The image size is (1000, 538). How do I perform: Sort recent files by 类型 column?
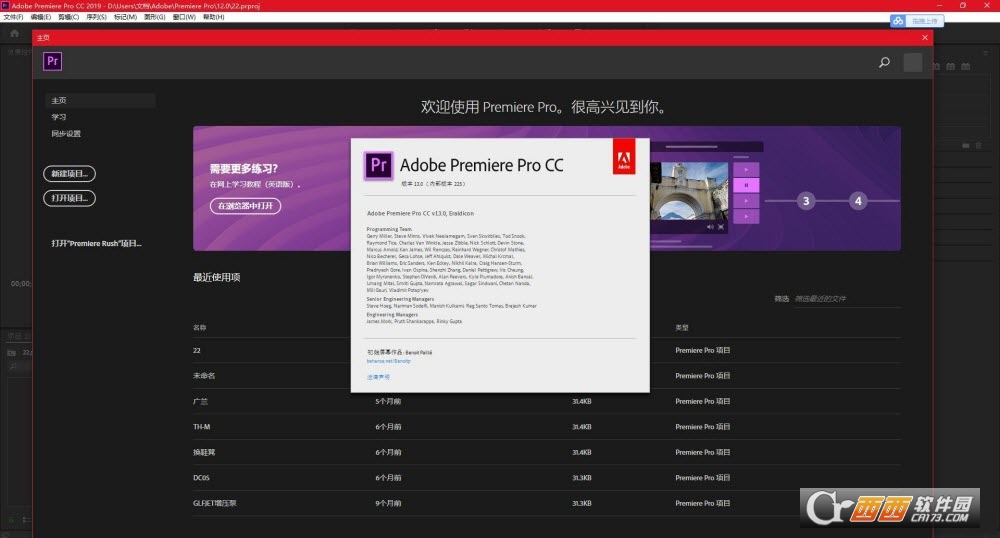[682, 328]
